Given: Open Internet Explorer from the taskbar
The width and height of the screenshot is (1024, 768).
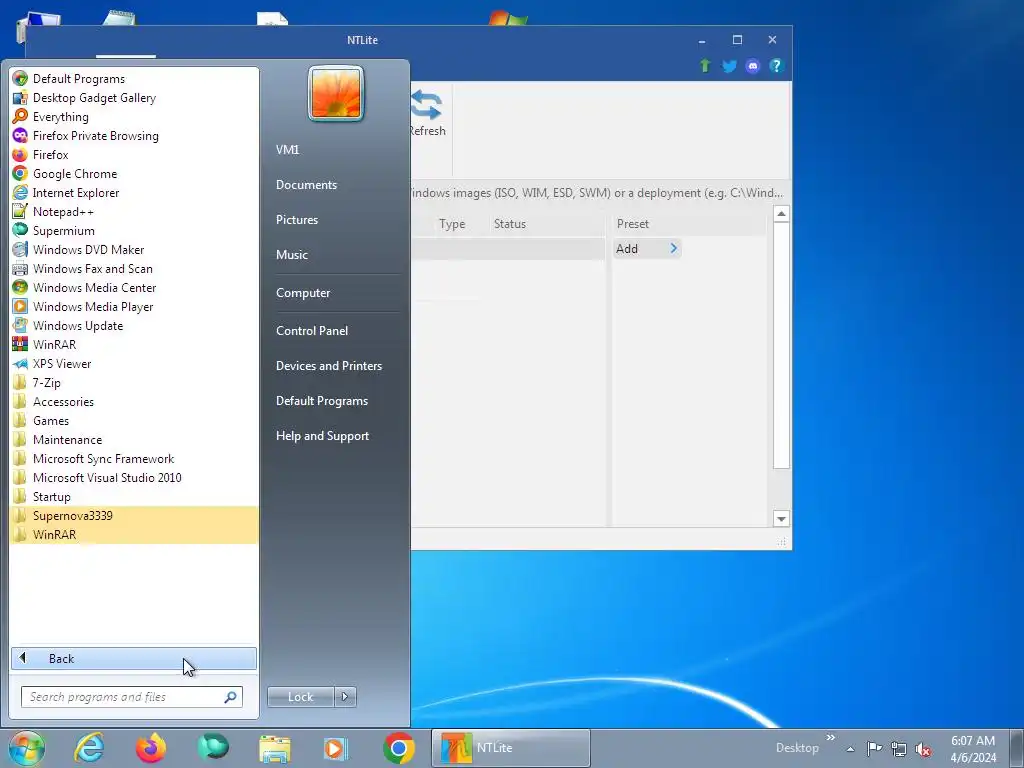Looking at the screenshot, I should tap(89, 748).
